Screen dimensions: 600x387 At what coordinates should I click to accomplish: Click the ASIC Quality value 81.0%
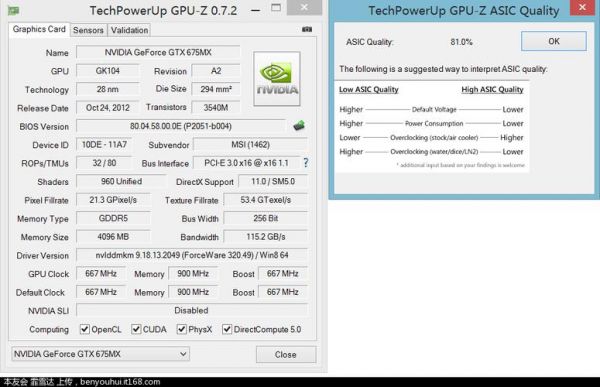[461, 42]
